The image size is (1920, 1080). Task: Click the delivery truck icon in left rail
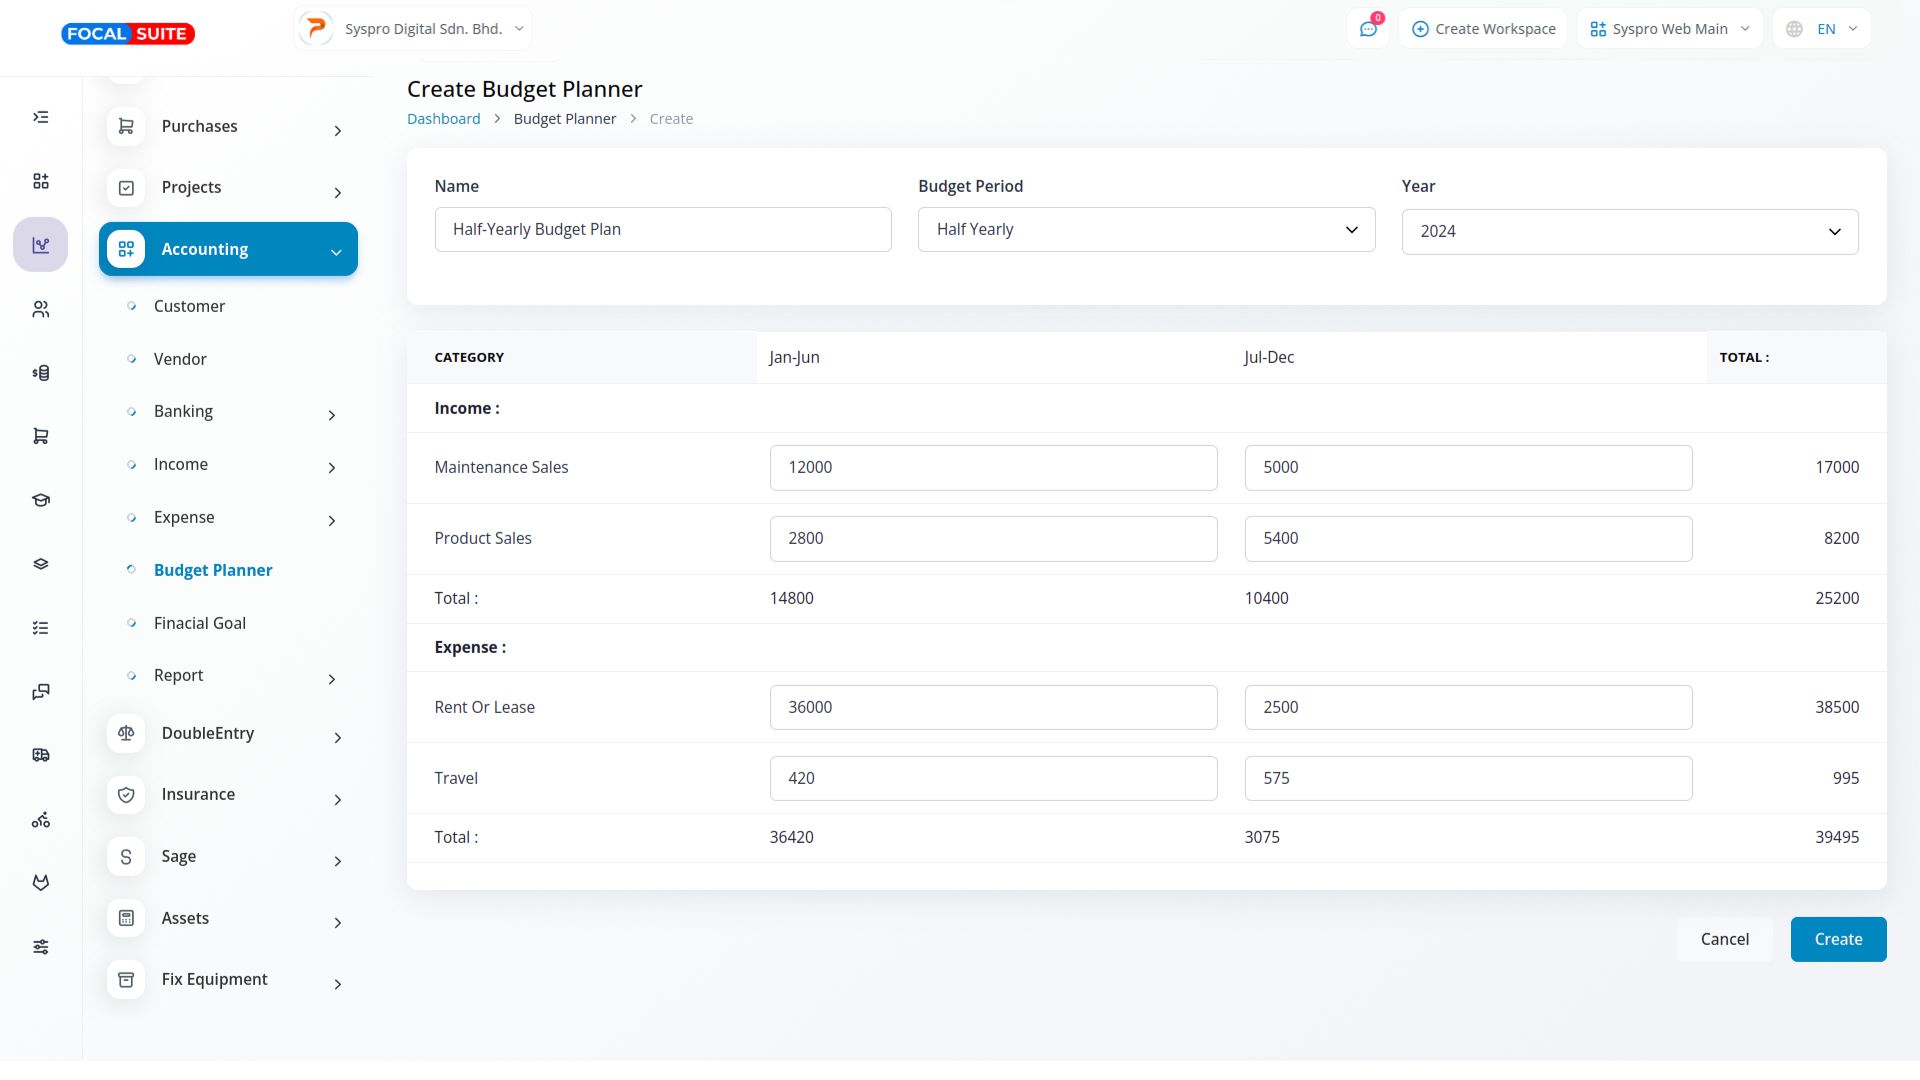tap(41, 755)
